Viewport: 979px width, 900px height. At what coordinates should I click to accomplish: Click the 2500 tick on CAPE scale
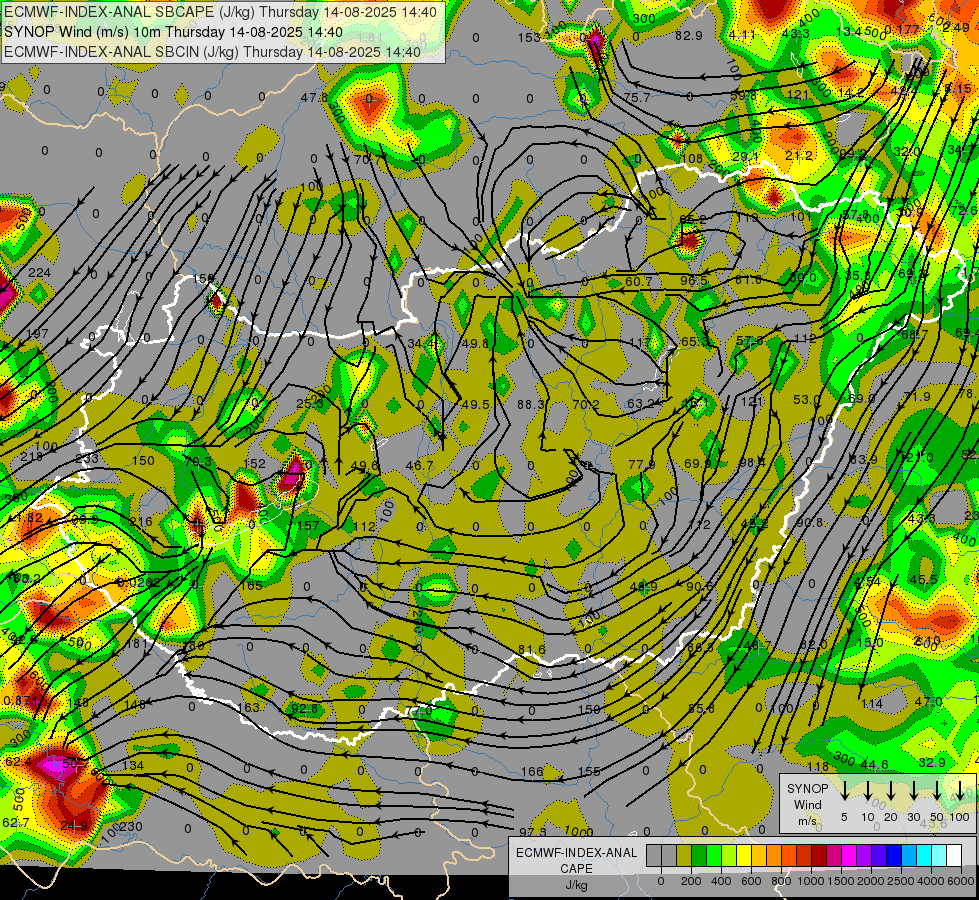click(x=900, y=881)
